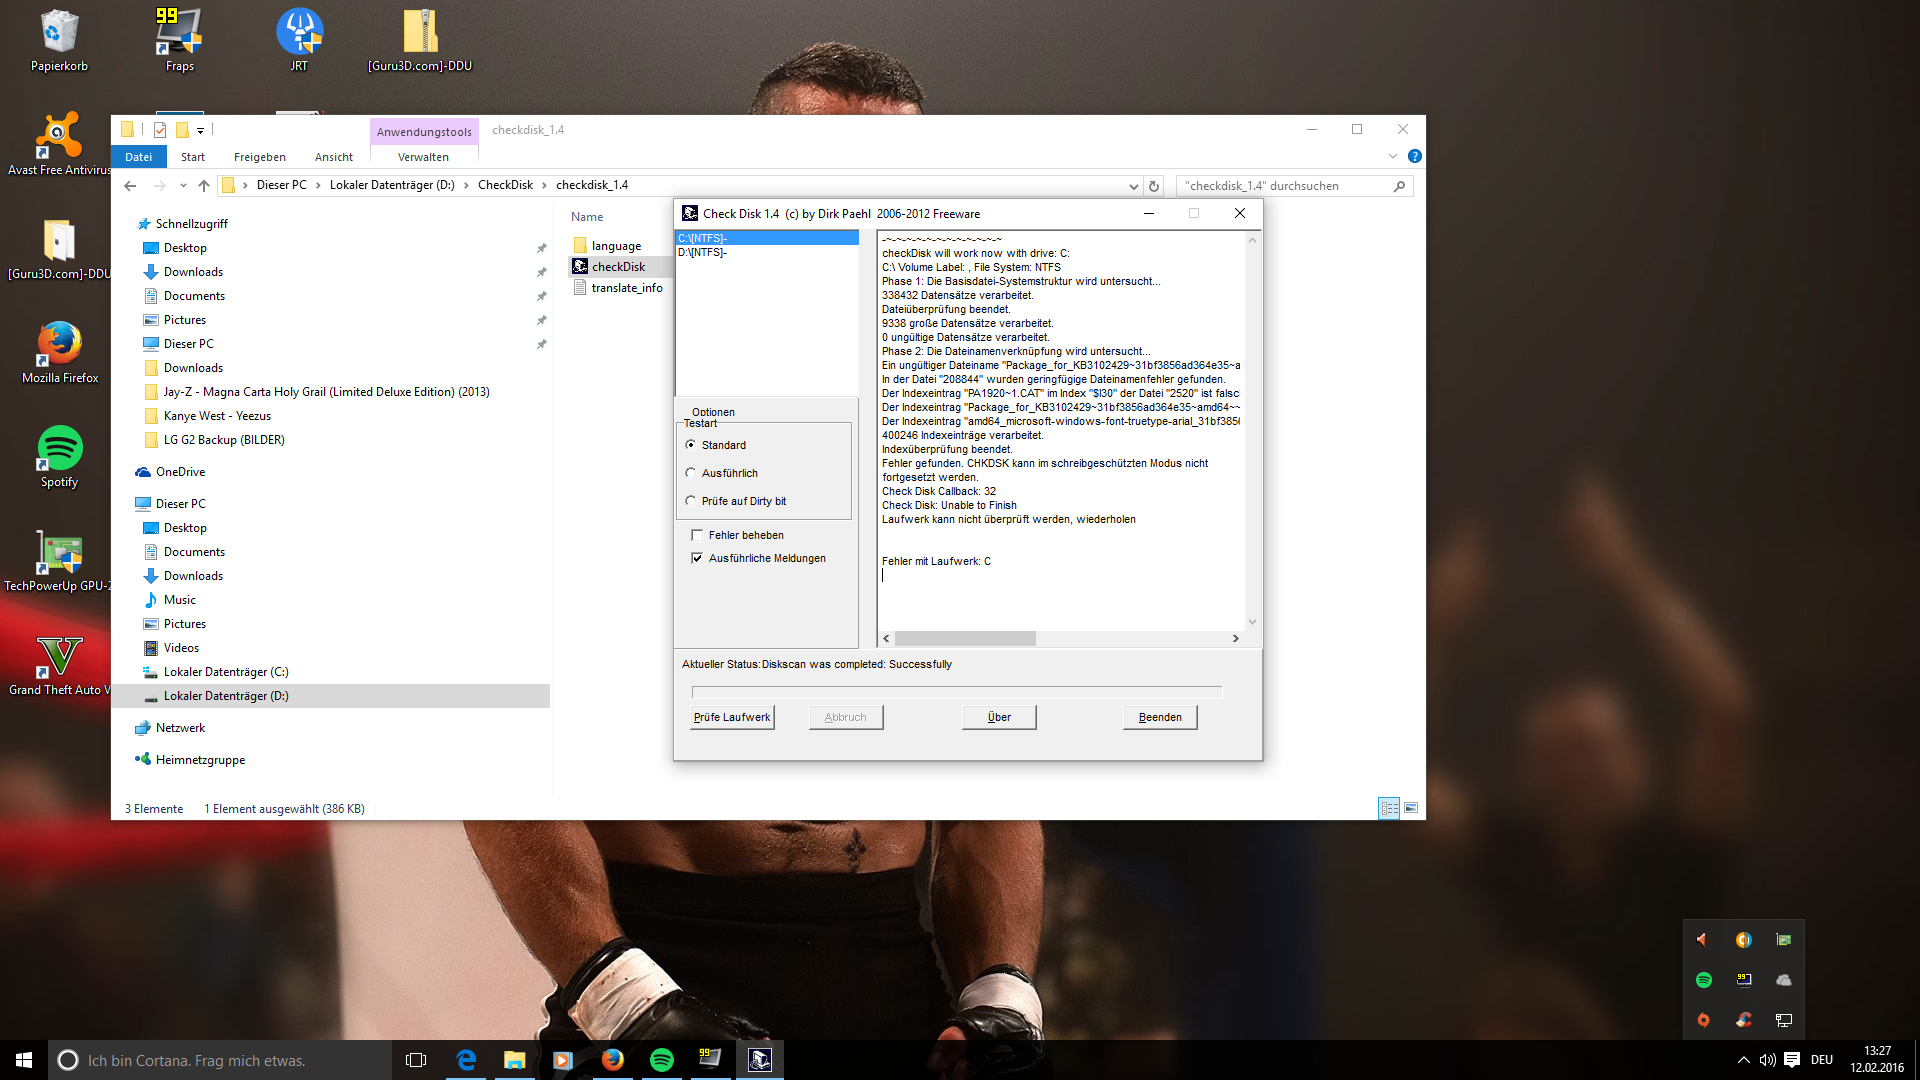Click the Prüfe Laufwerk button

732,717
